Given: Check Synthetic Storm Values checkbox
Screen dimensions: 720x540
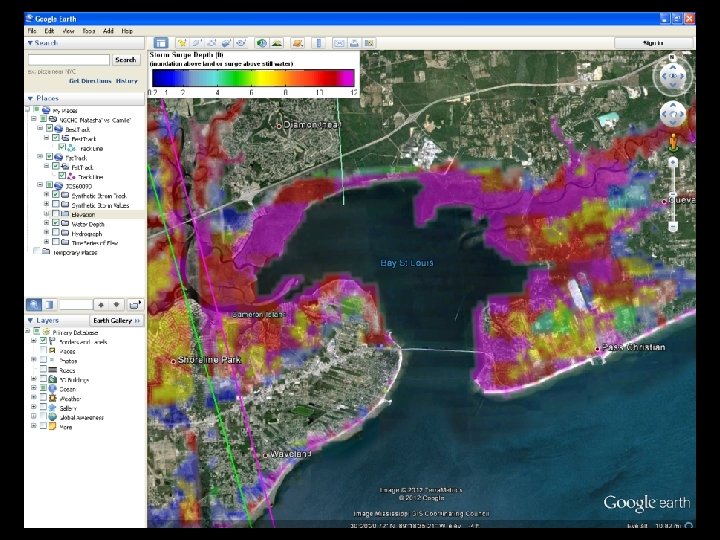Looking at the screenshot, I should [x=56, y=205].
